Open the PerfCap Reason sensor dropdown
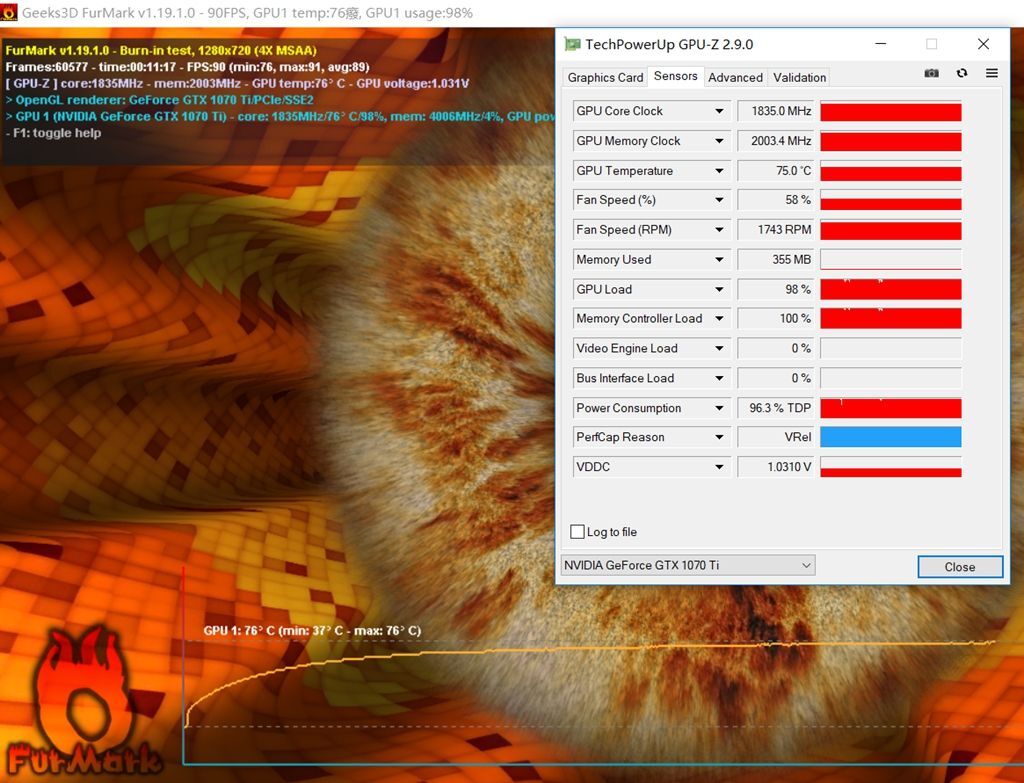1024x783 pixels. (x=719, y=438)
